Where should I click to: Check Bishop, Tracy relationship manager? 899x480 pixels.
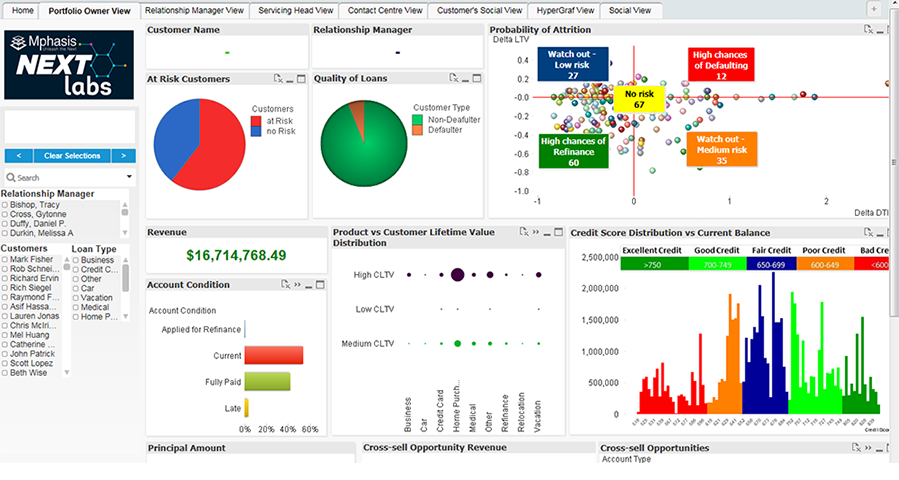click(5, 205)
